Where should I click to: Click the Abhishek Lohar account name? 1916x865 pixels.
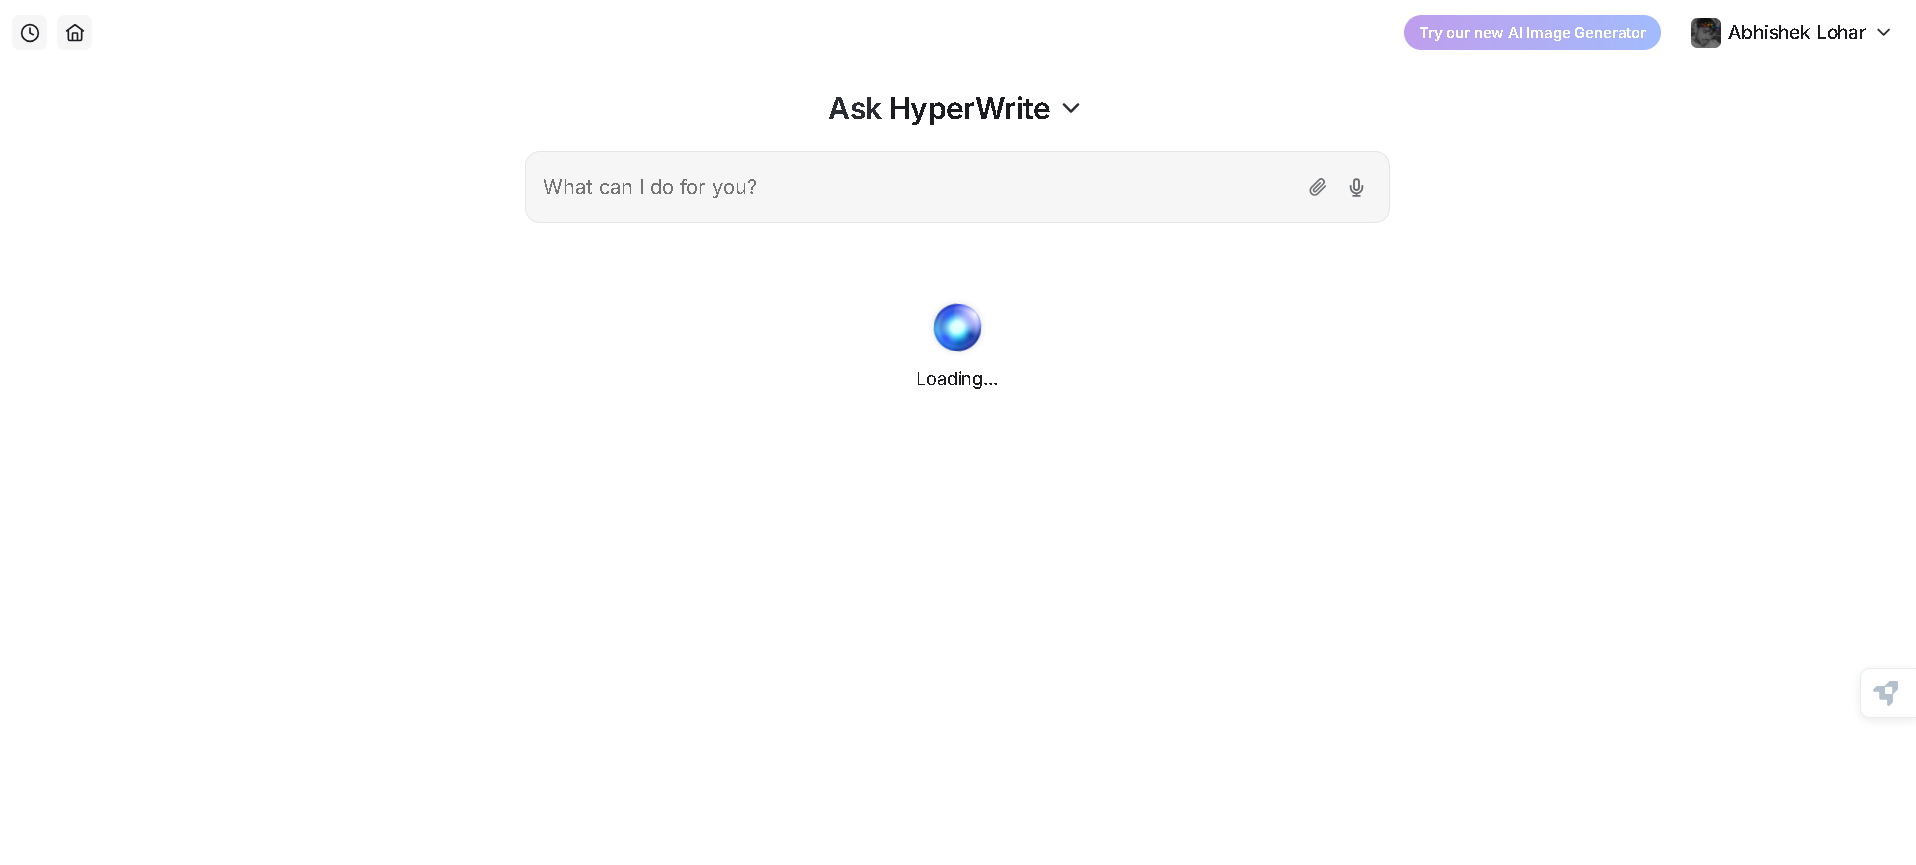[x=1796, y=33]
